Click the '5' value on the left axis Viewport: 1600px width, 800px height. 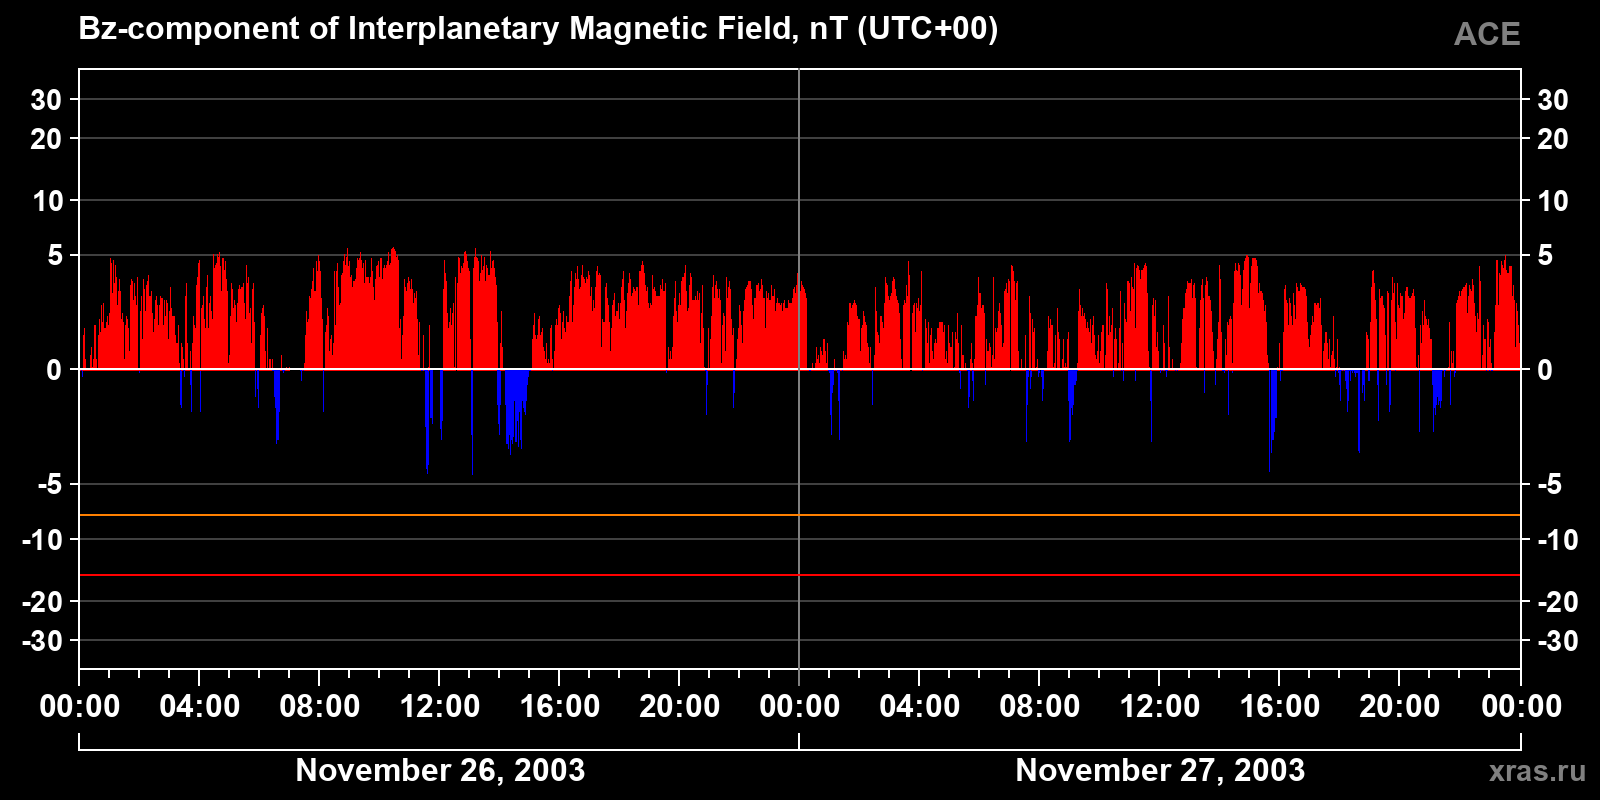[55, 256]
